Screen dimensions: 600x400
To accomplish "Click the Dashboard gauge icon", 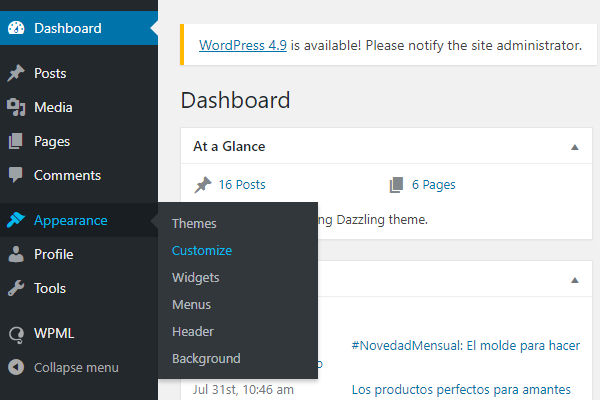I will coord(15,28).
